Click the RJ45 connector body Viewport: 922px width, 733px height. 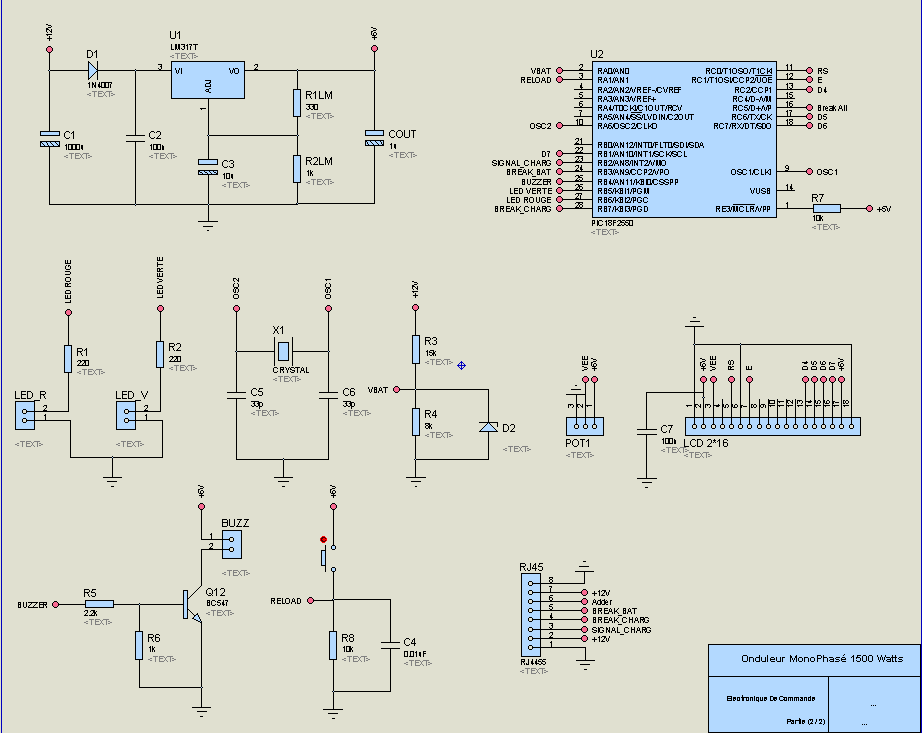(x=530, y=615)
